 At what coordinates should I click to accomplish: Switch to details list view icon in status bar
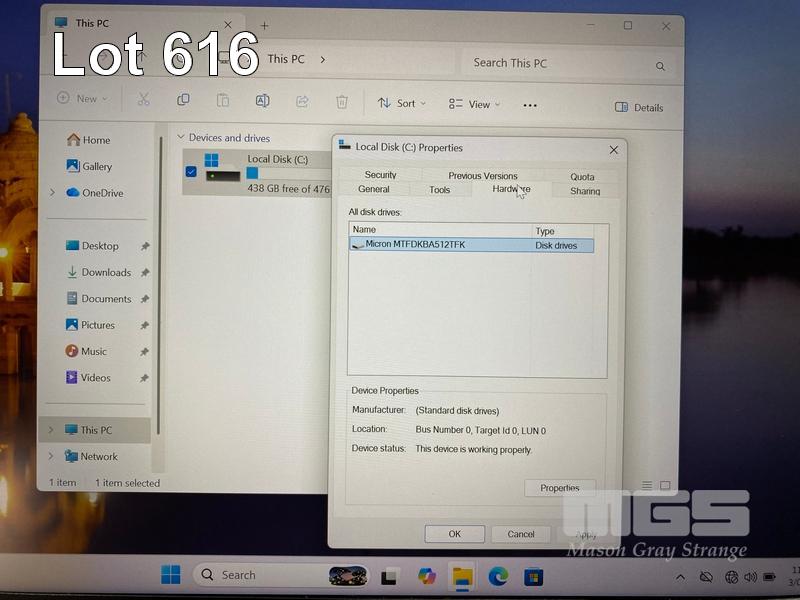(647, 485)
